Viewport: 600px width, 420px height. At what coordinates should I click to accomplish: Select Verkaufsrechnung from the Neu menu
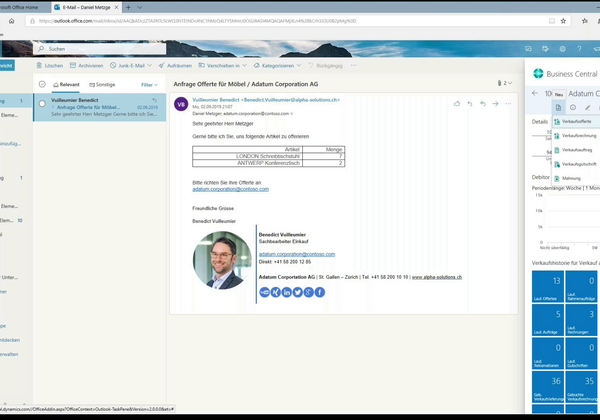click(x=576, y=136)
